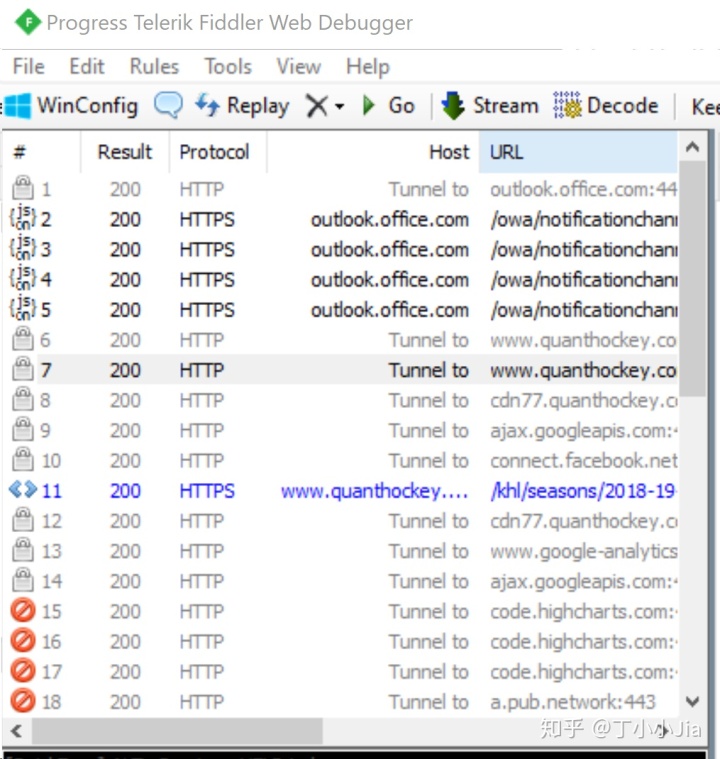Screen dimensions: 720x759
Task: Sort by the Host column header
Action: [373, 152]
